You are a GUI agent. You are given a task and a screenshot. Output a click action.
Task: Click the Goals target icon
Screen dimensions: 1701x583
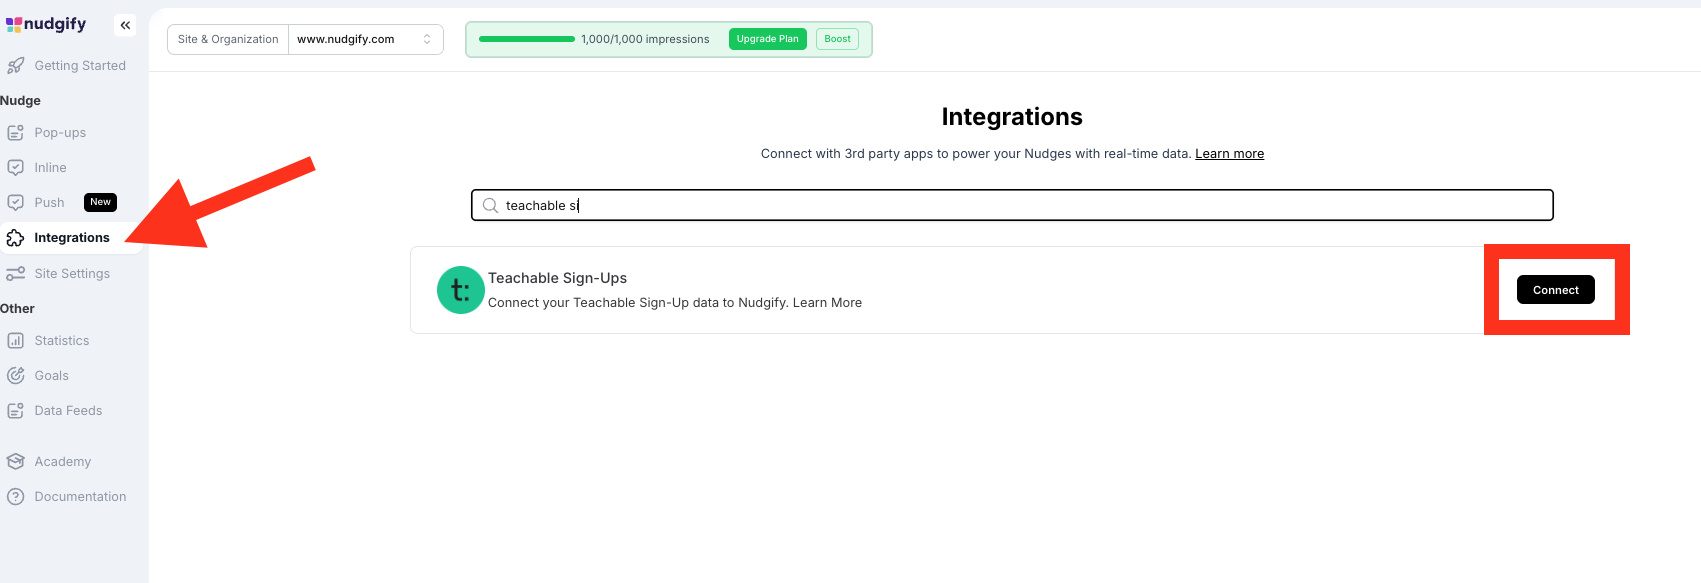click(15, 376)
